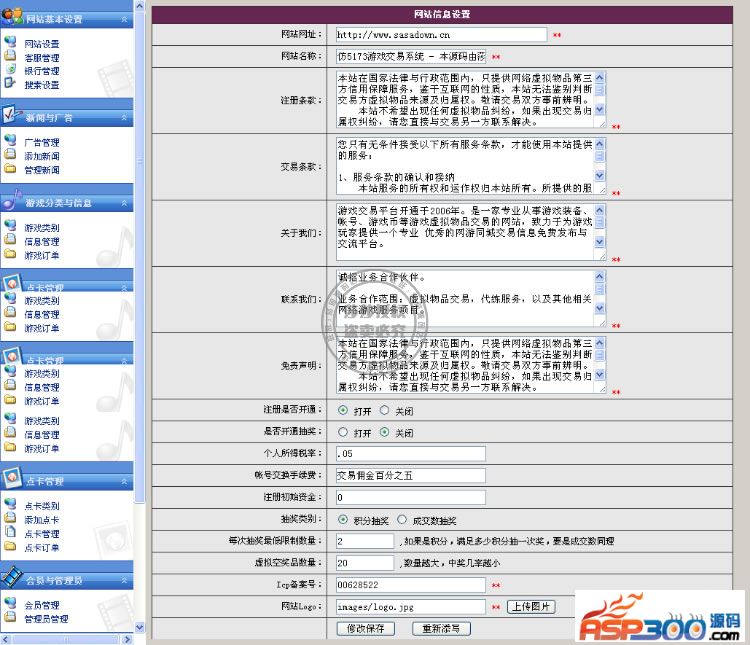Click the icon beside 网站设置
The width and height of the screenshot is (750, 645).
tap(11, 42)
